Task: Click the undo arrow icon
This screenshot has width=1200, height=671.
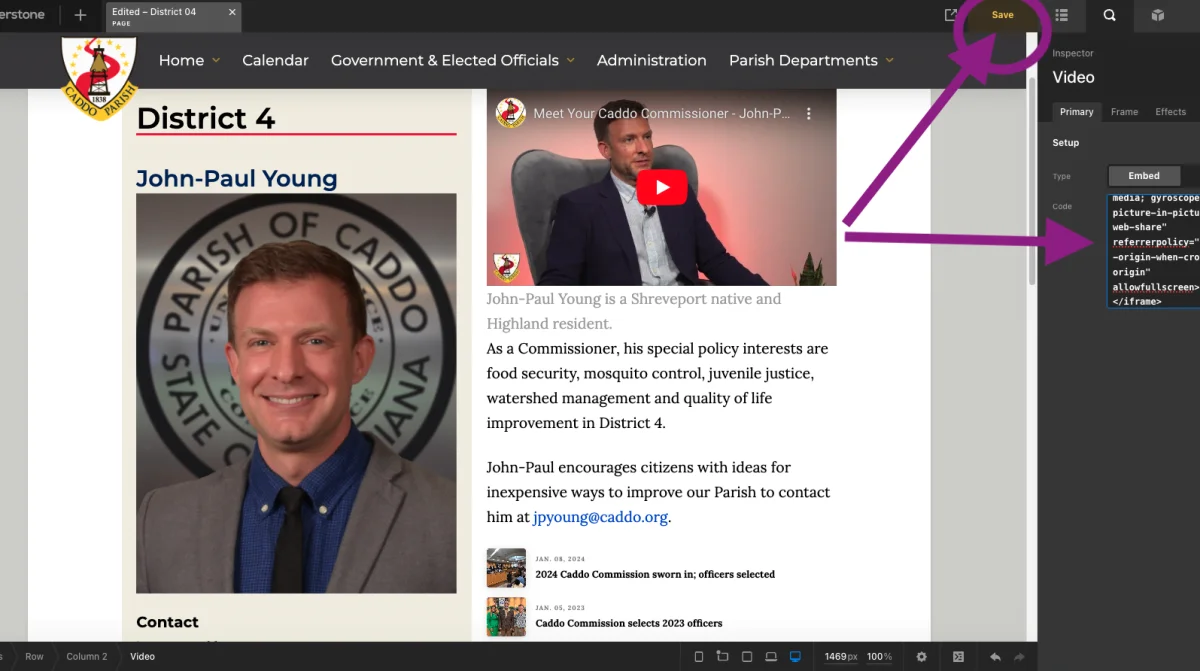Action: 995,657
